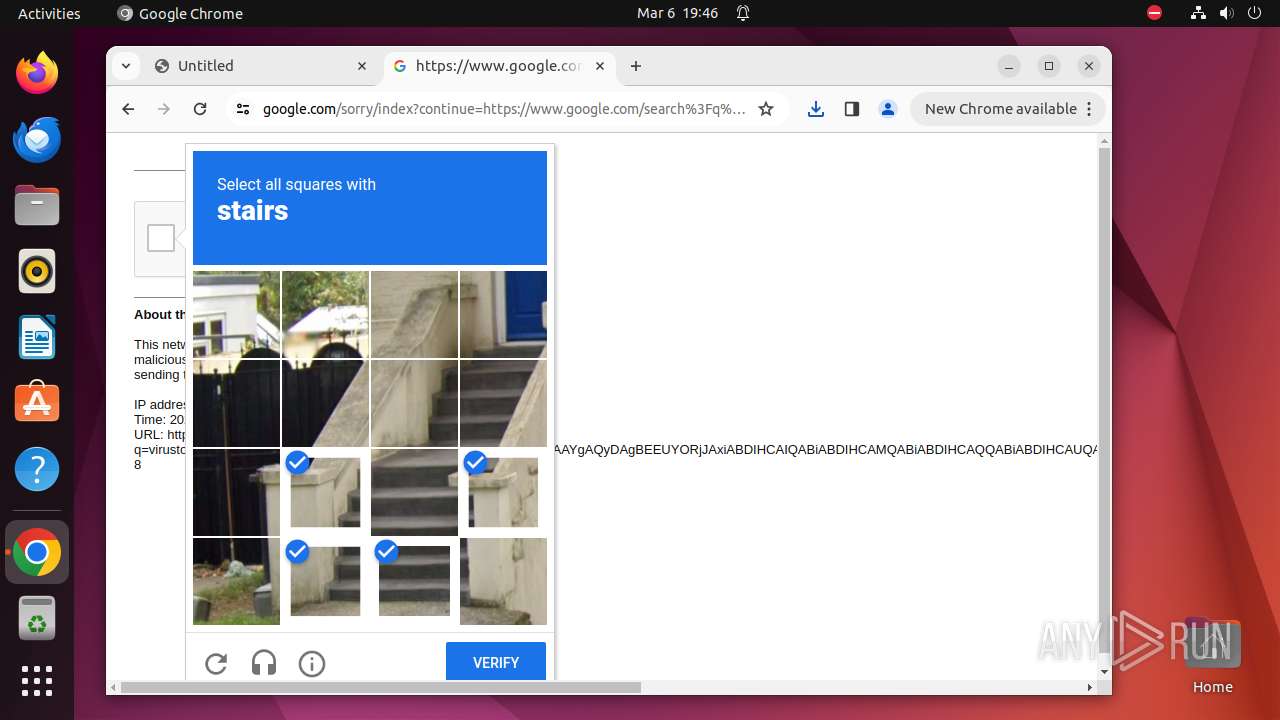This screenshot has width=1280, height=720.
Task: Open Ubuntu Software from the dock
Action: coord(37,403)
